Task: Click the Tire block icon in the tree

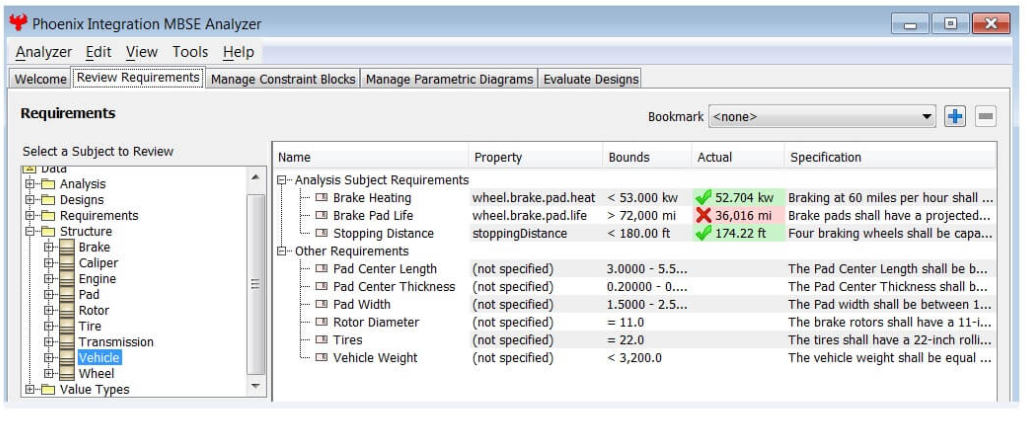Action: pos(66,326)
